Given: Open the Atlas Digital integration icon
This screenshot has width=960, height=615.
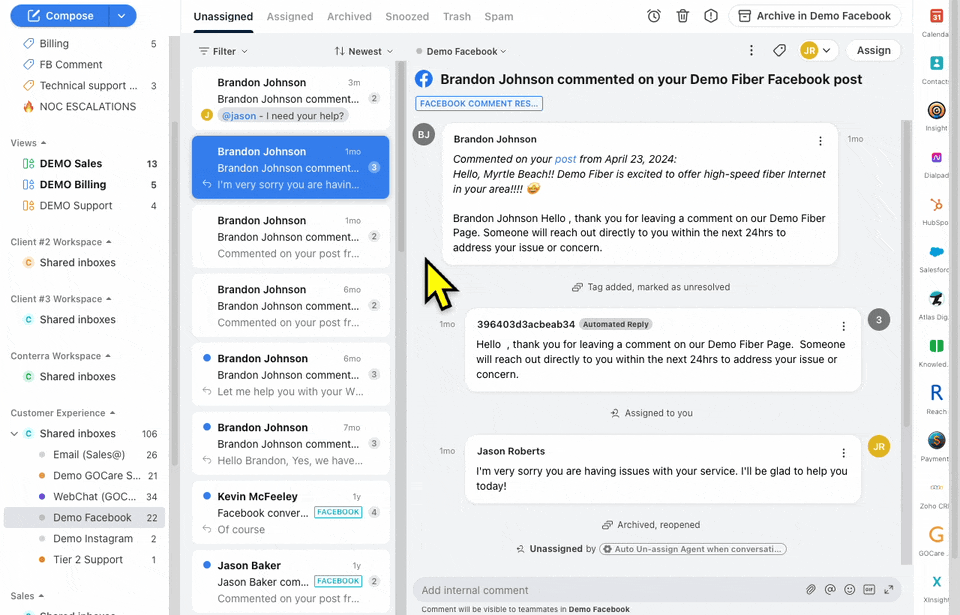Looking at the screenshot, I should click(x=936, y=299).
